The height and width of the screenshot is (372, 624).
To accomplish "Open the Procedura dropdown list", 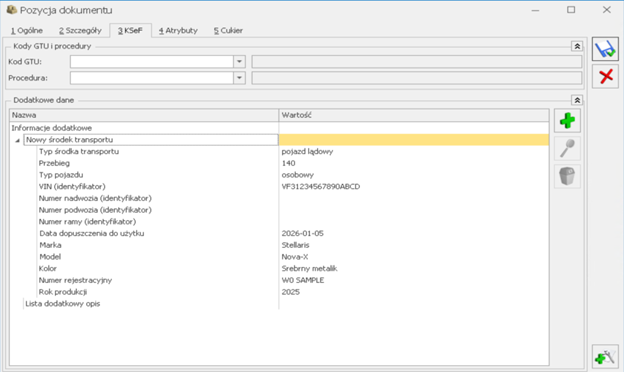I will (239, 78).
